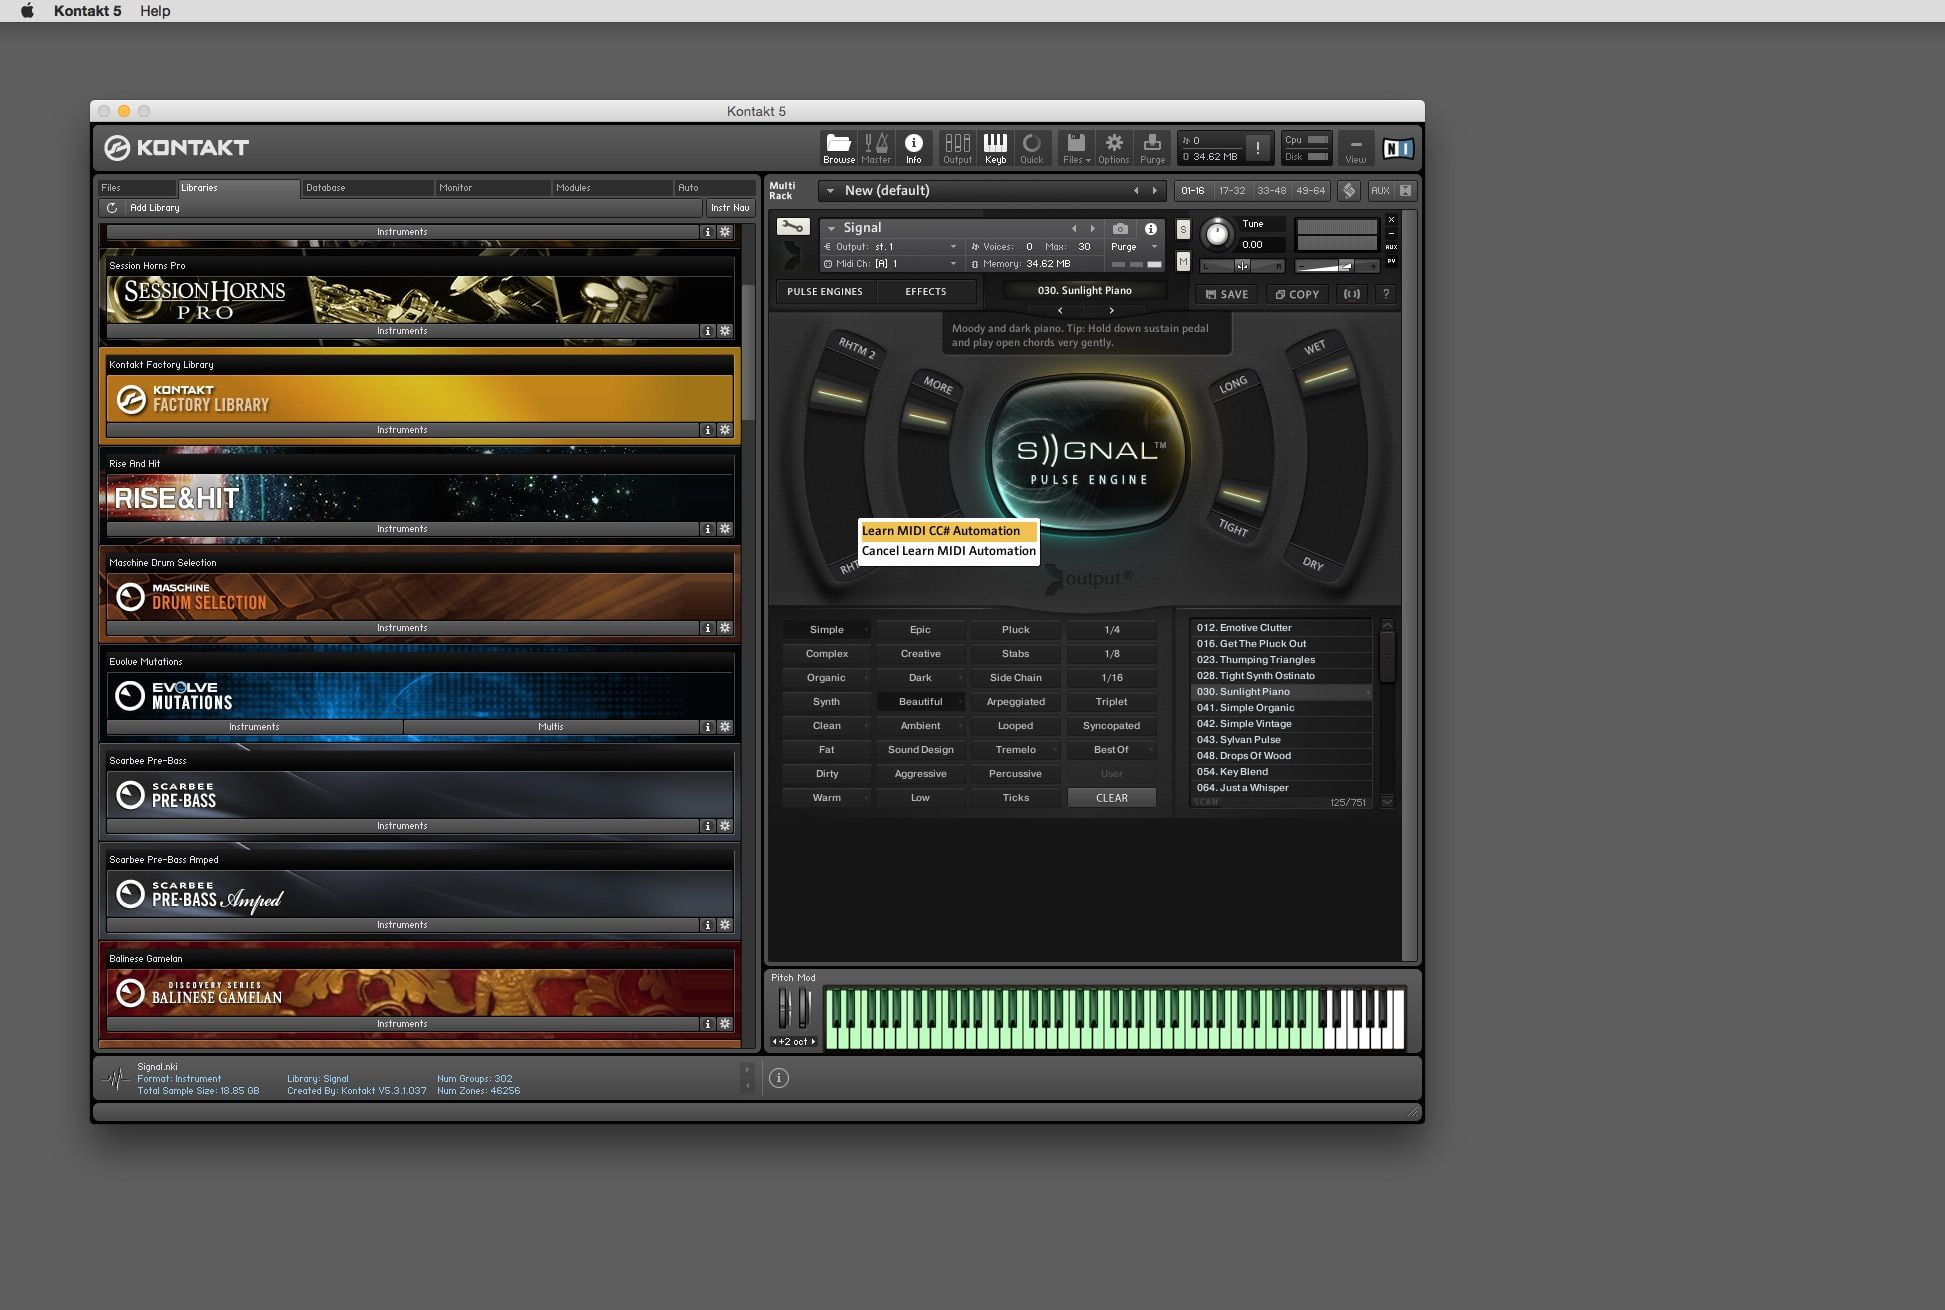Image resolution: width=1945 pixels, height=1310 pixels.
Task: Click the refresh libraries icon
Action: tap(112, 208)
